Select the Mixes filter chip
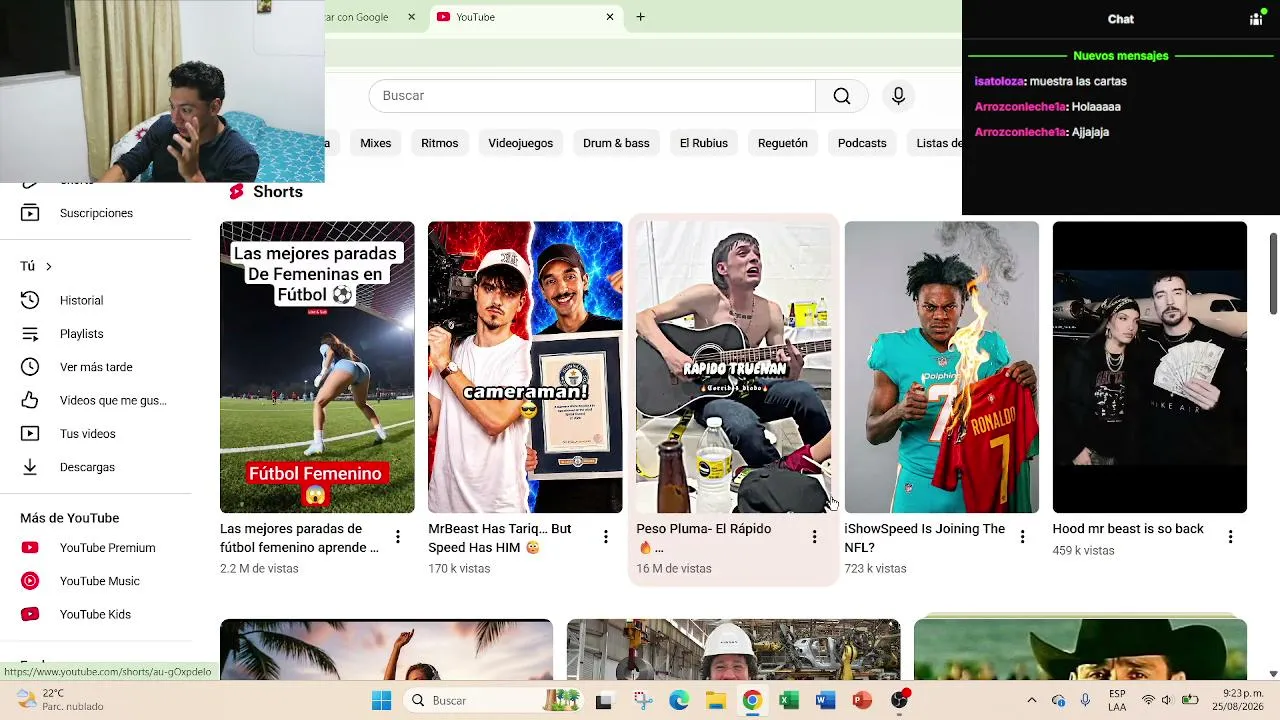1280x720 pixels. point(376,143)
